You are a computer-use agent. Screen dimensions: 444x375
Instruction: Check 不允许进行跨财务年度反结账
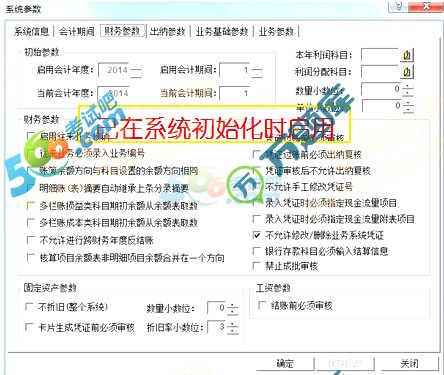(x=31, y=240)
